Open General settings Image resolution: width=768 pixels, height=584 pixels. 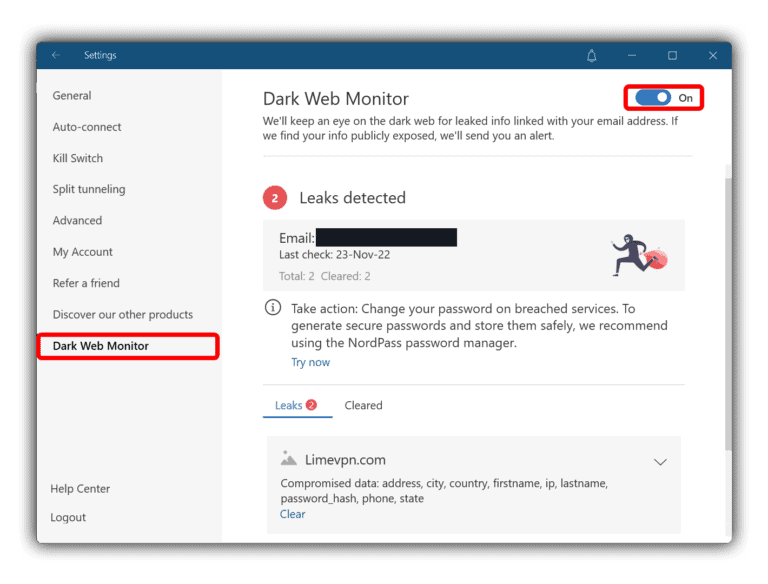point(72,96)
